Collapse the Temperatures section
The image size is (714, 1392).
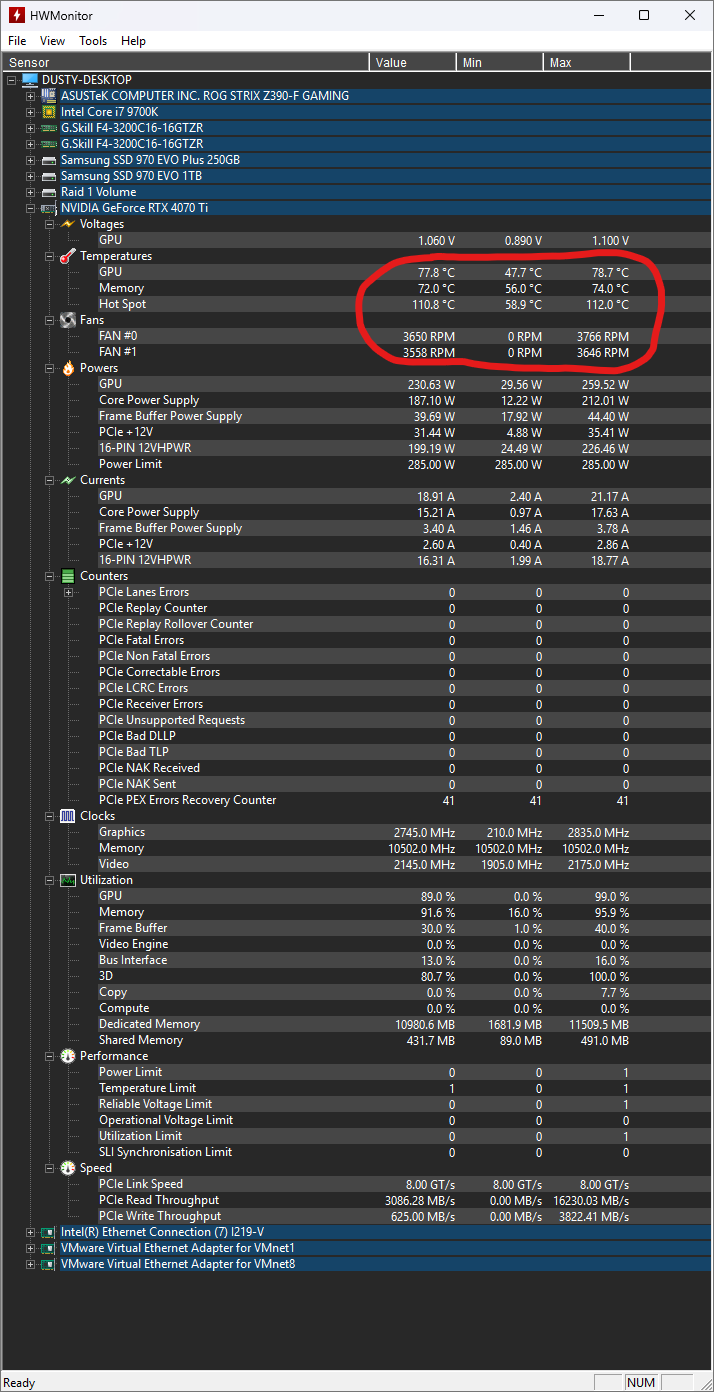coord(50,256)
